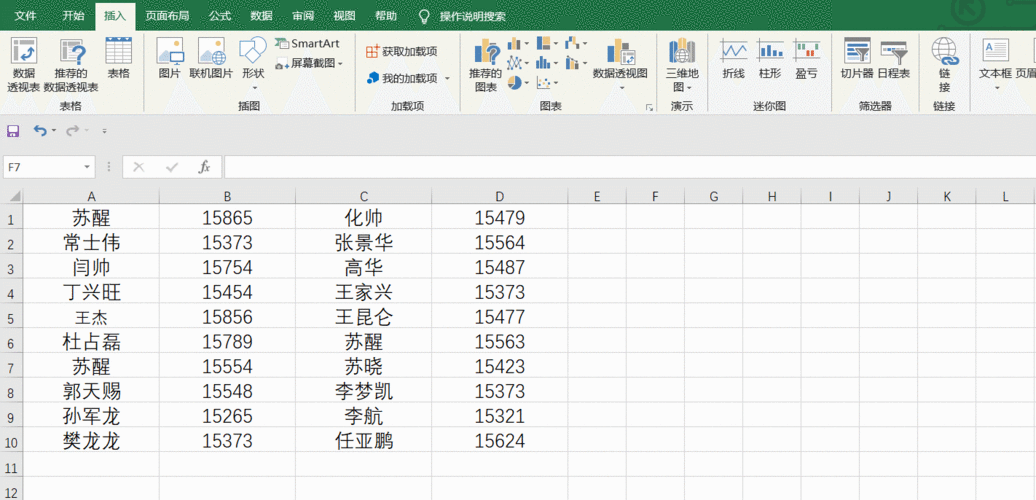Open the My Add-ins (我的加载项) dropdown
Screen dimensions: 1036x500
pyautogui.click(x=409, y=78)
